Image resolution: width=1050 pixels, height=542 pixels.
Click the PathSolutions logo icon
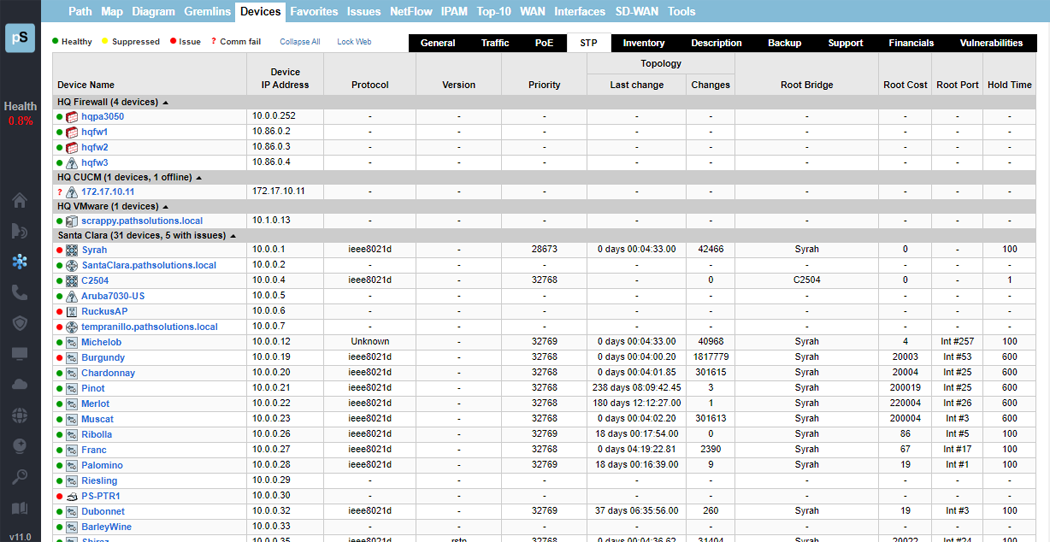click(19, 38)
